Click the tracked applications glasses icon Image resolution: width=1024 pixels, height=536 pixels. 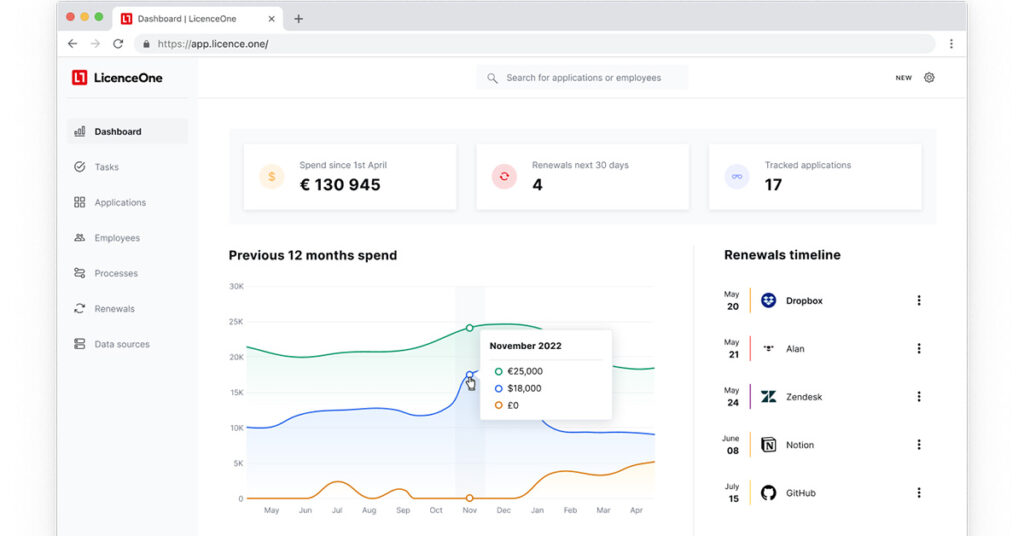click(737, 177)
